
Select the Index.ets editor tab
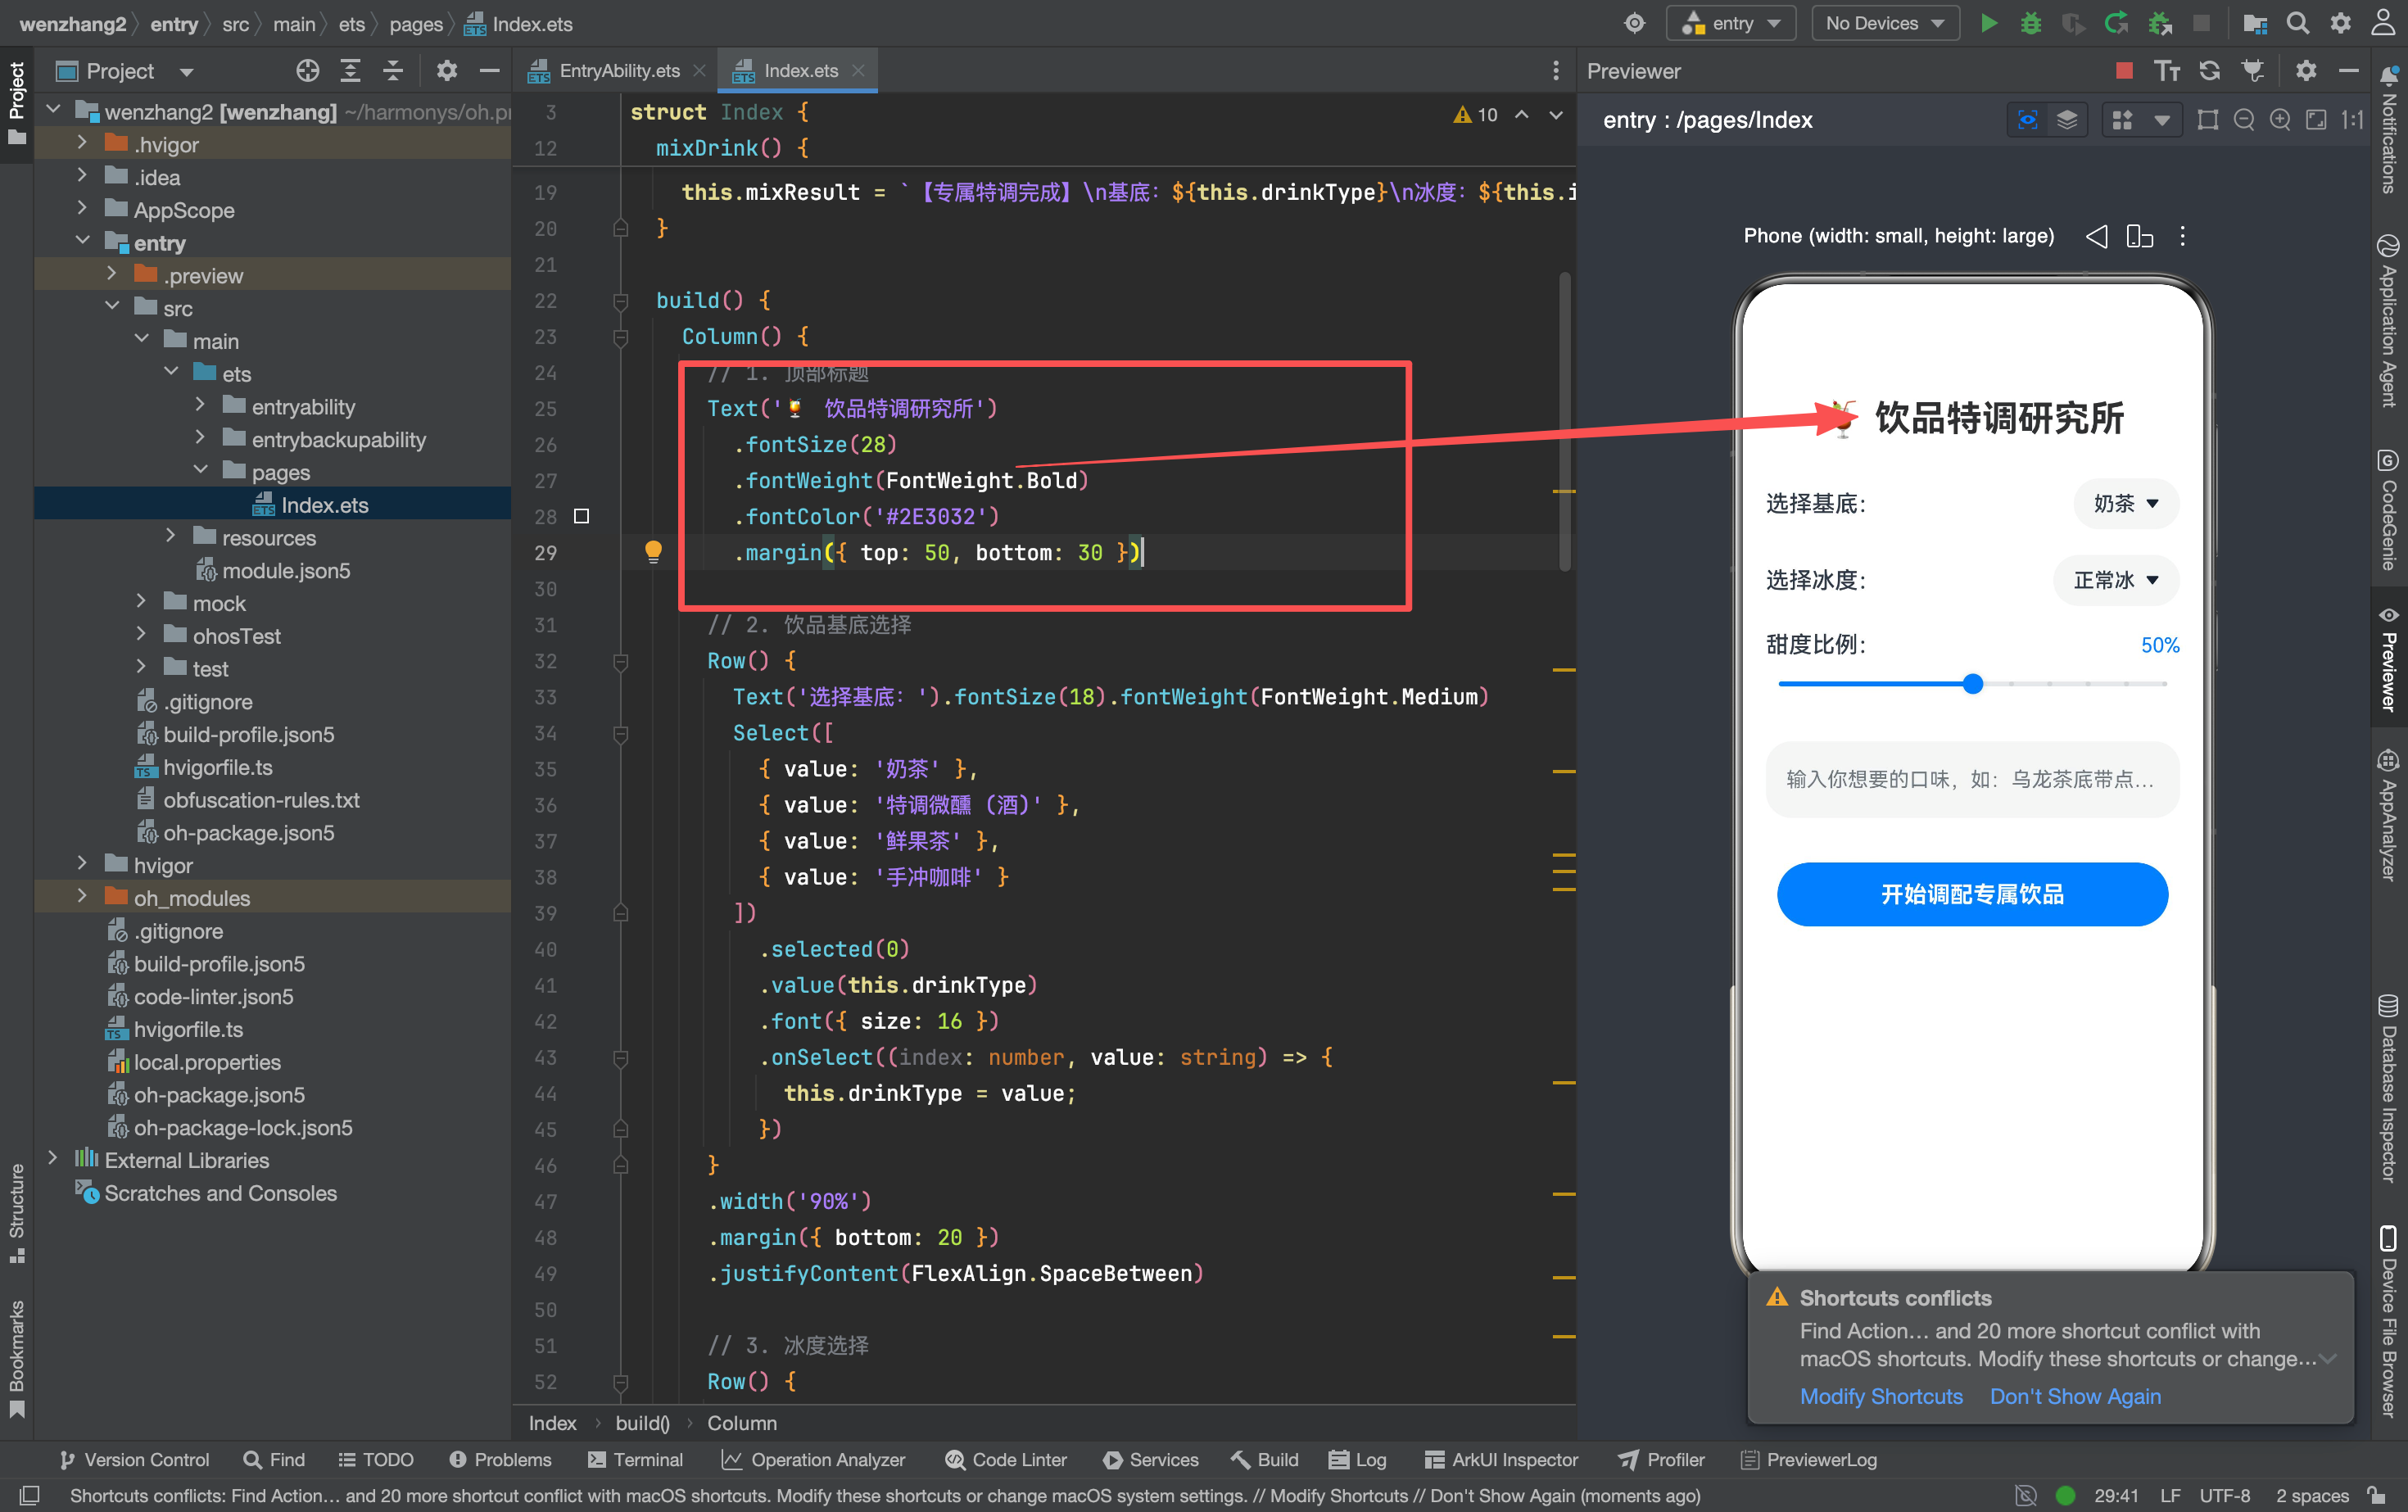pos(797,70)
